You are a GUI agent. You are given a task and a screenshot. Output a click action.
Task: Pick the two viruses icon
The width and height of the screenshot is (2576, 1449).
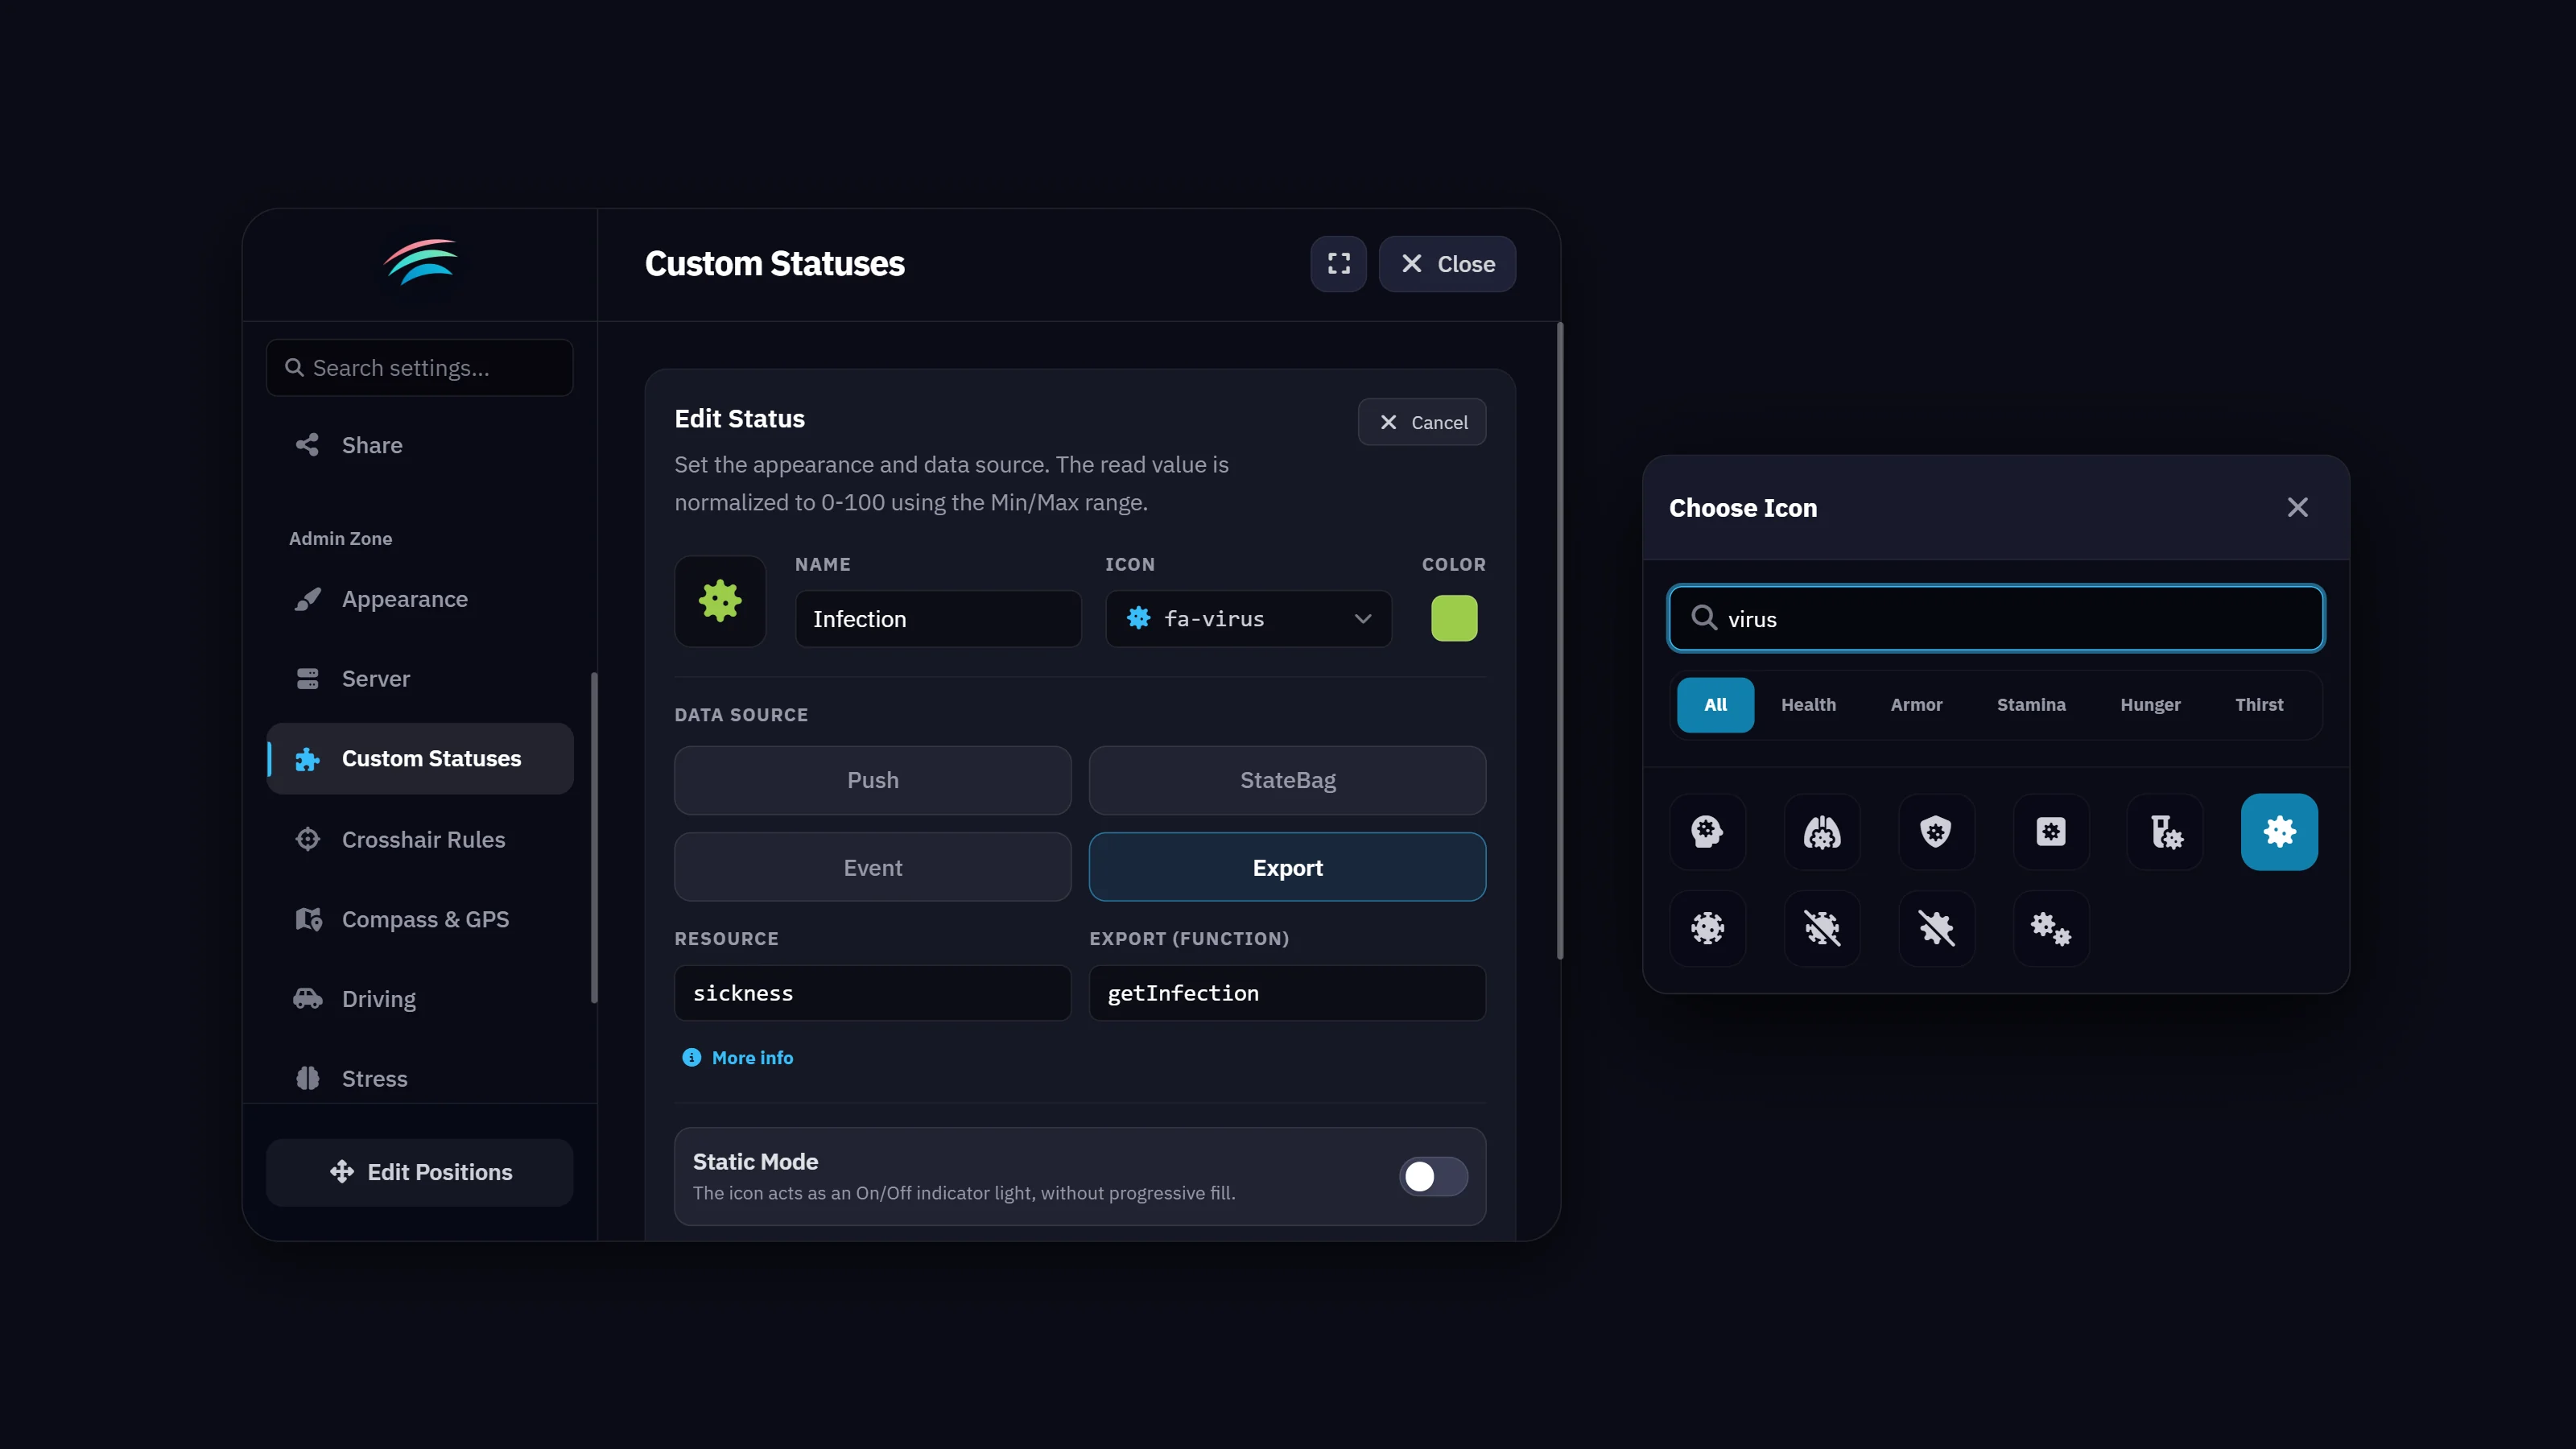coord(2050,928)
